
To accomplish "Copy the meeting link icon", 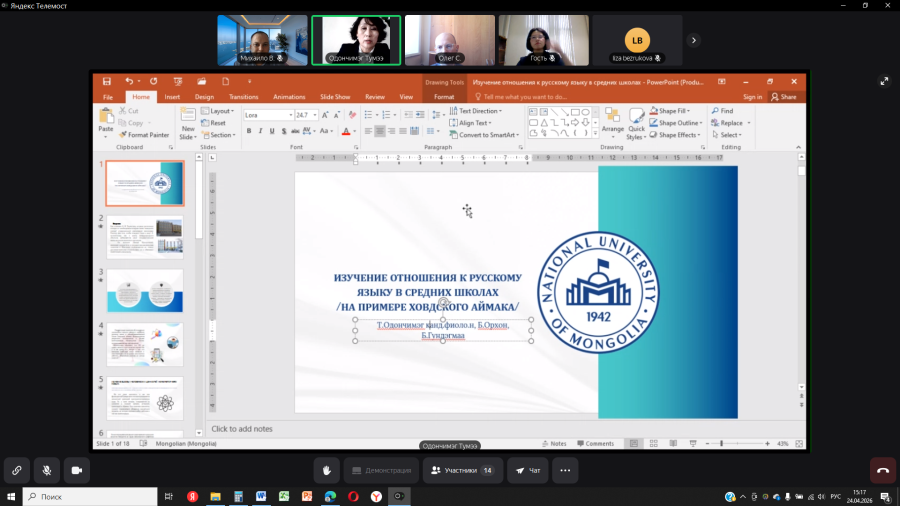I will coord(15,470).
